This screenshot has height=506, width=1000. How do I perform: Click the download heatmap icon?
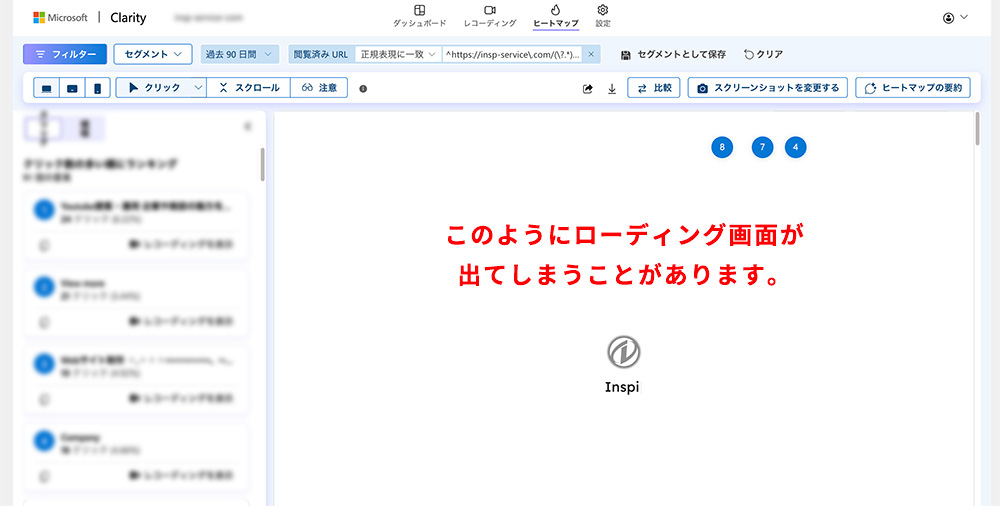612,88
